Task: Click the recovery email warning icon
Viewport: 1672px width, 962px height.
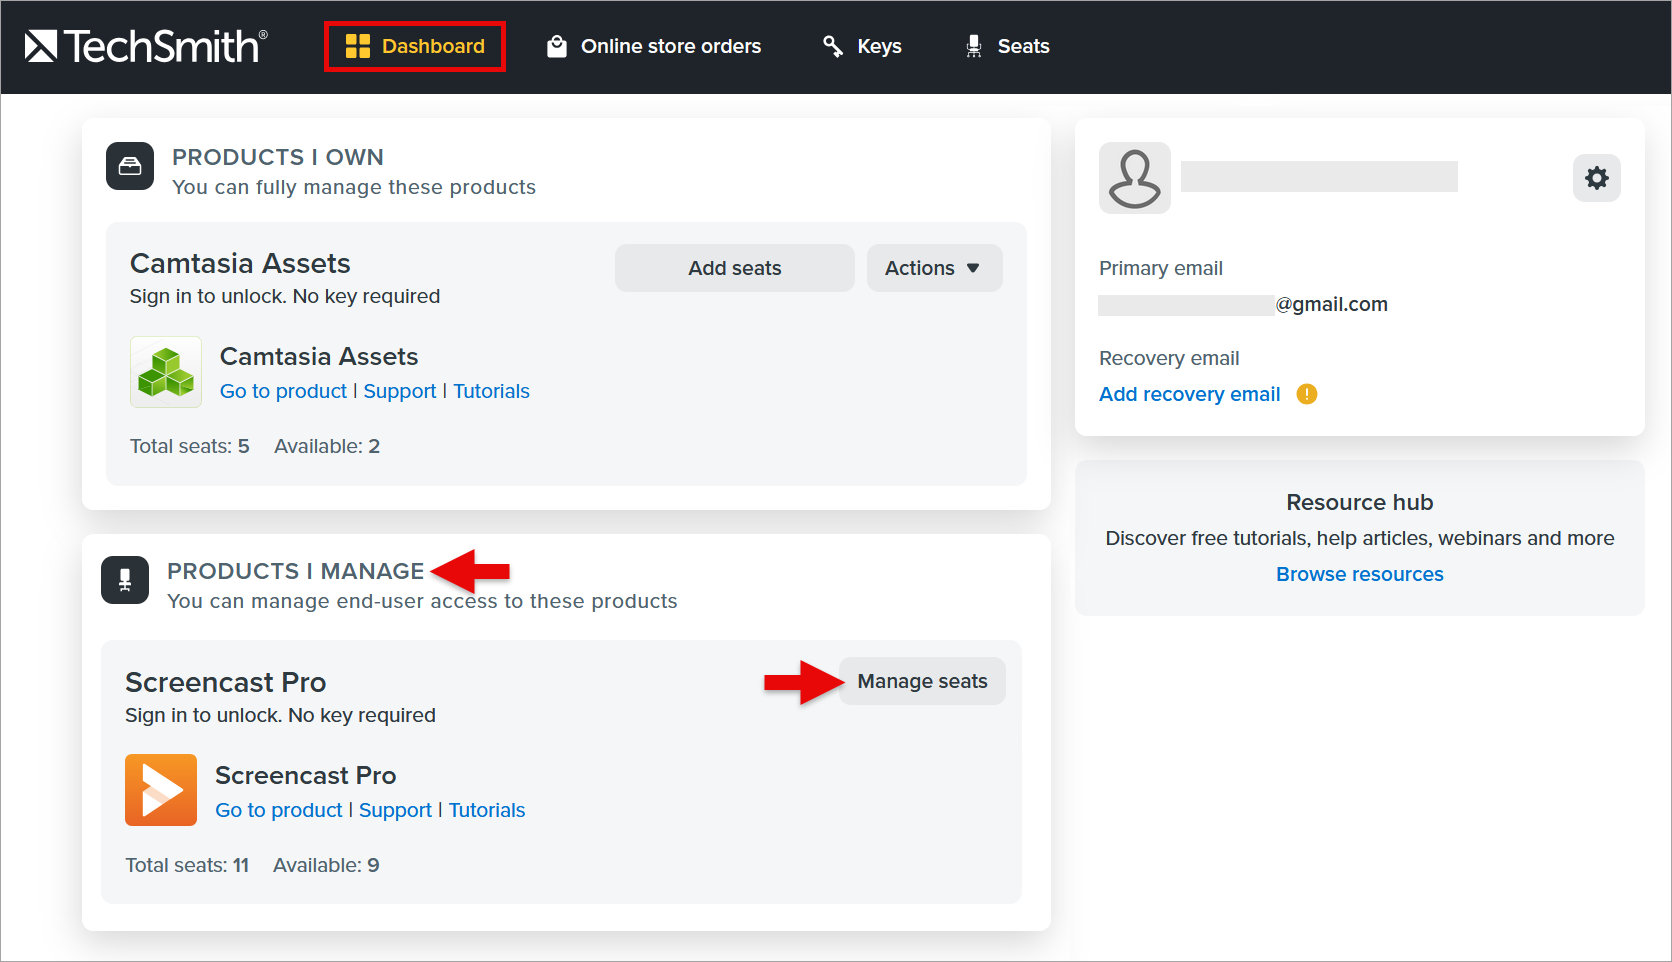Action: pyautogui.click(x=1307, y=394)
